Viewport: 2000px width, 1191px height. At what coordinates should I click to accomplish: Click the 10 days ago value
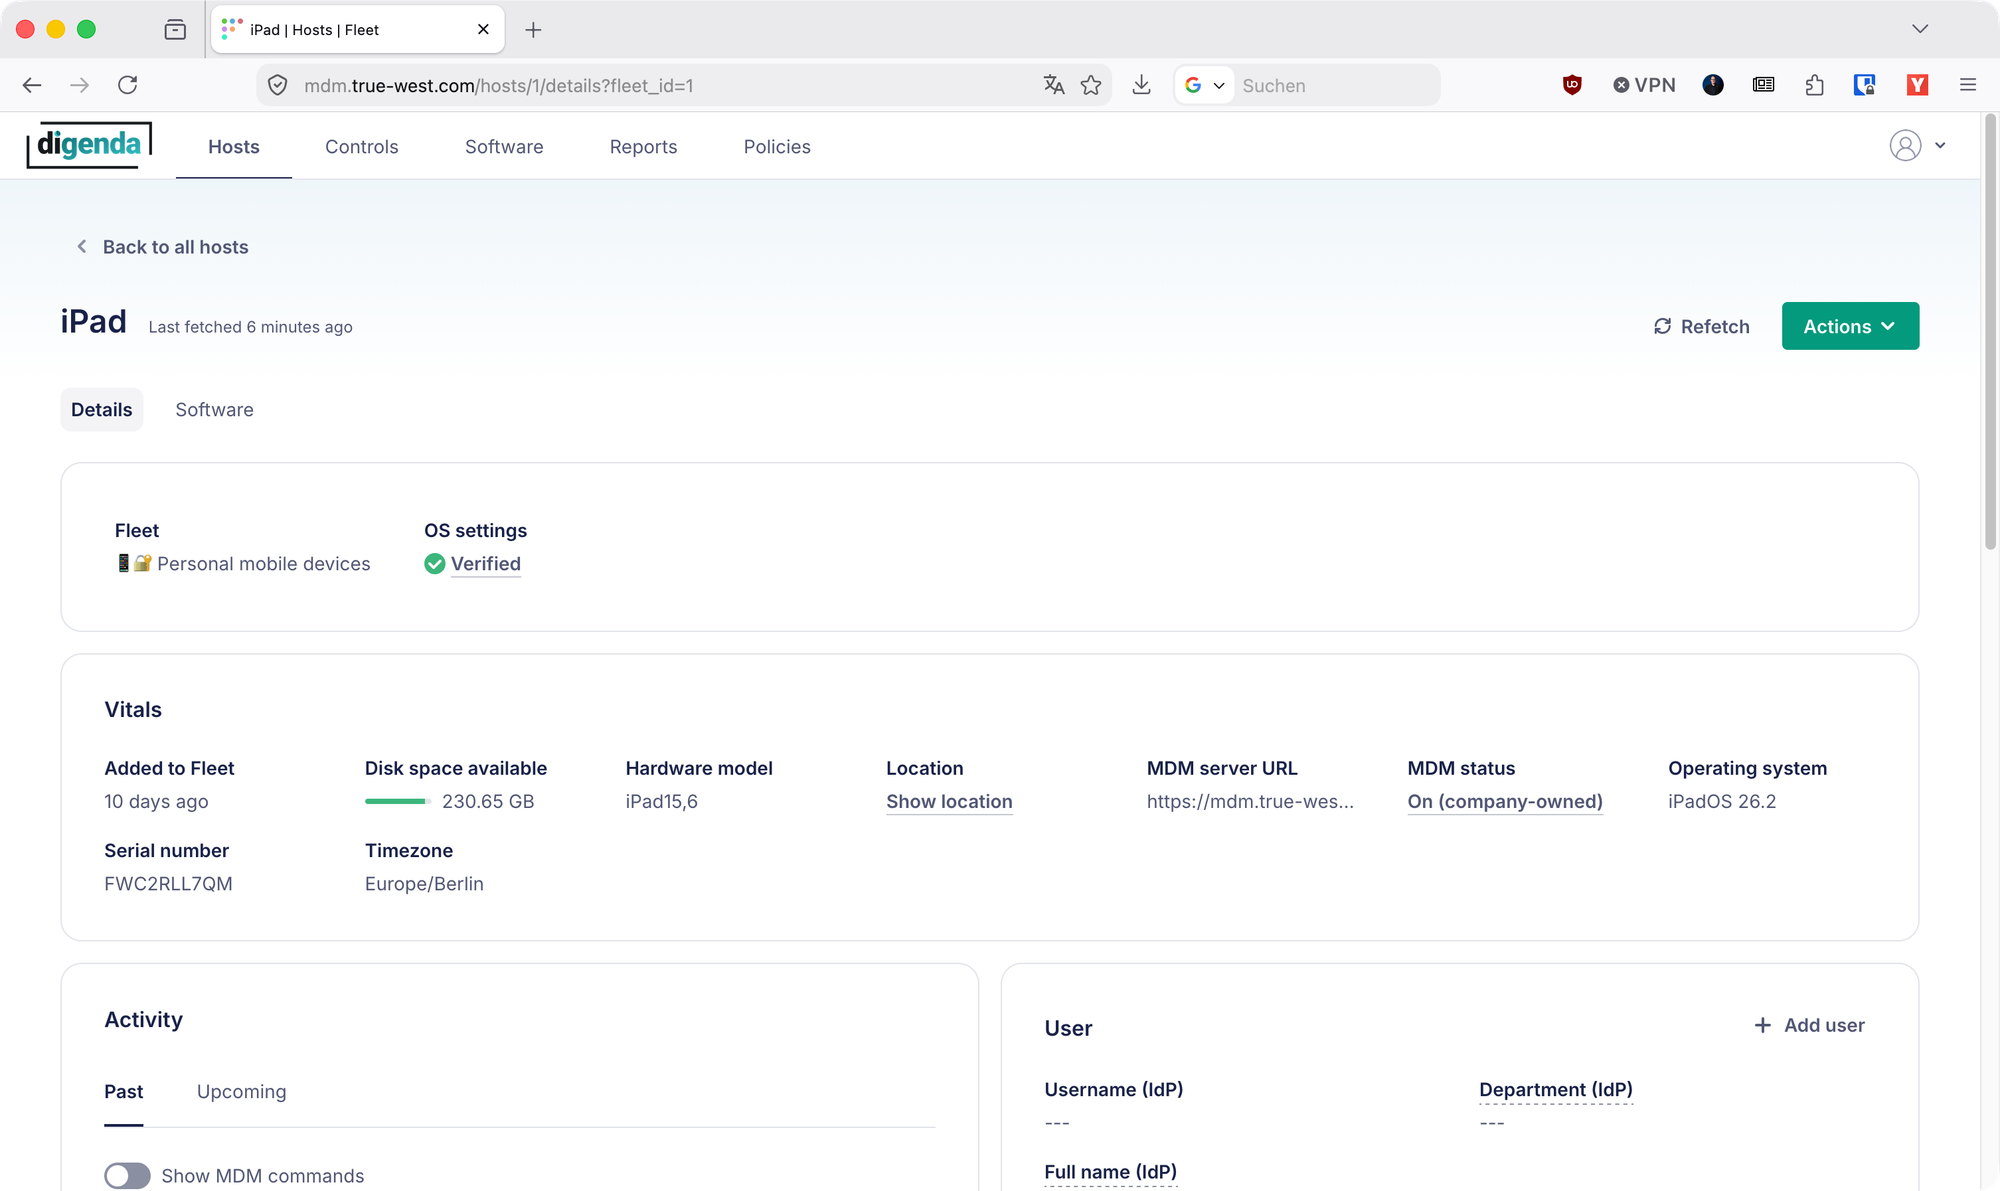coord(156,802)
